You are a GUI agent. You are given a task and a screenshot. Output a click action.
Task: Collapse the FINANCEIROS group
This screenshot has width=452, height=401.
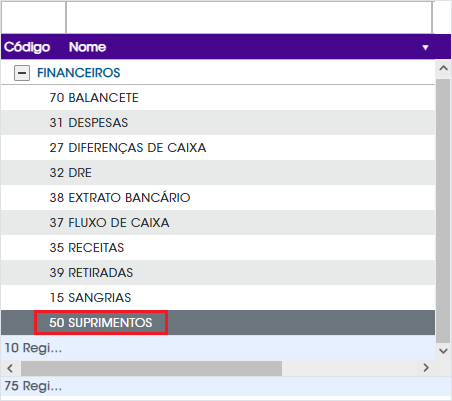point(22,73)
